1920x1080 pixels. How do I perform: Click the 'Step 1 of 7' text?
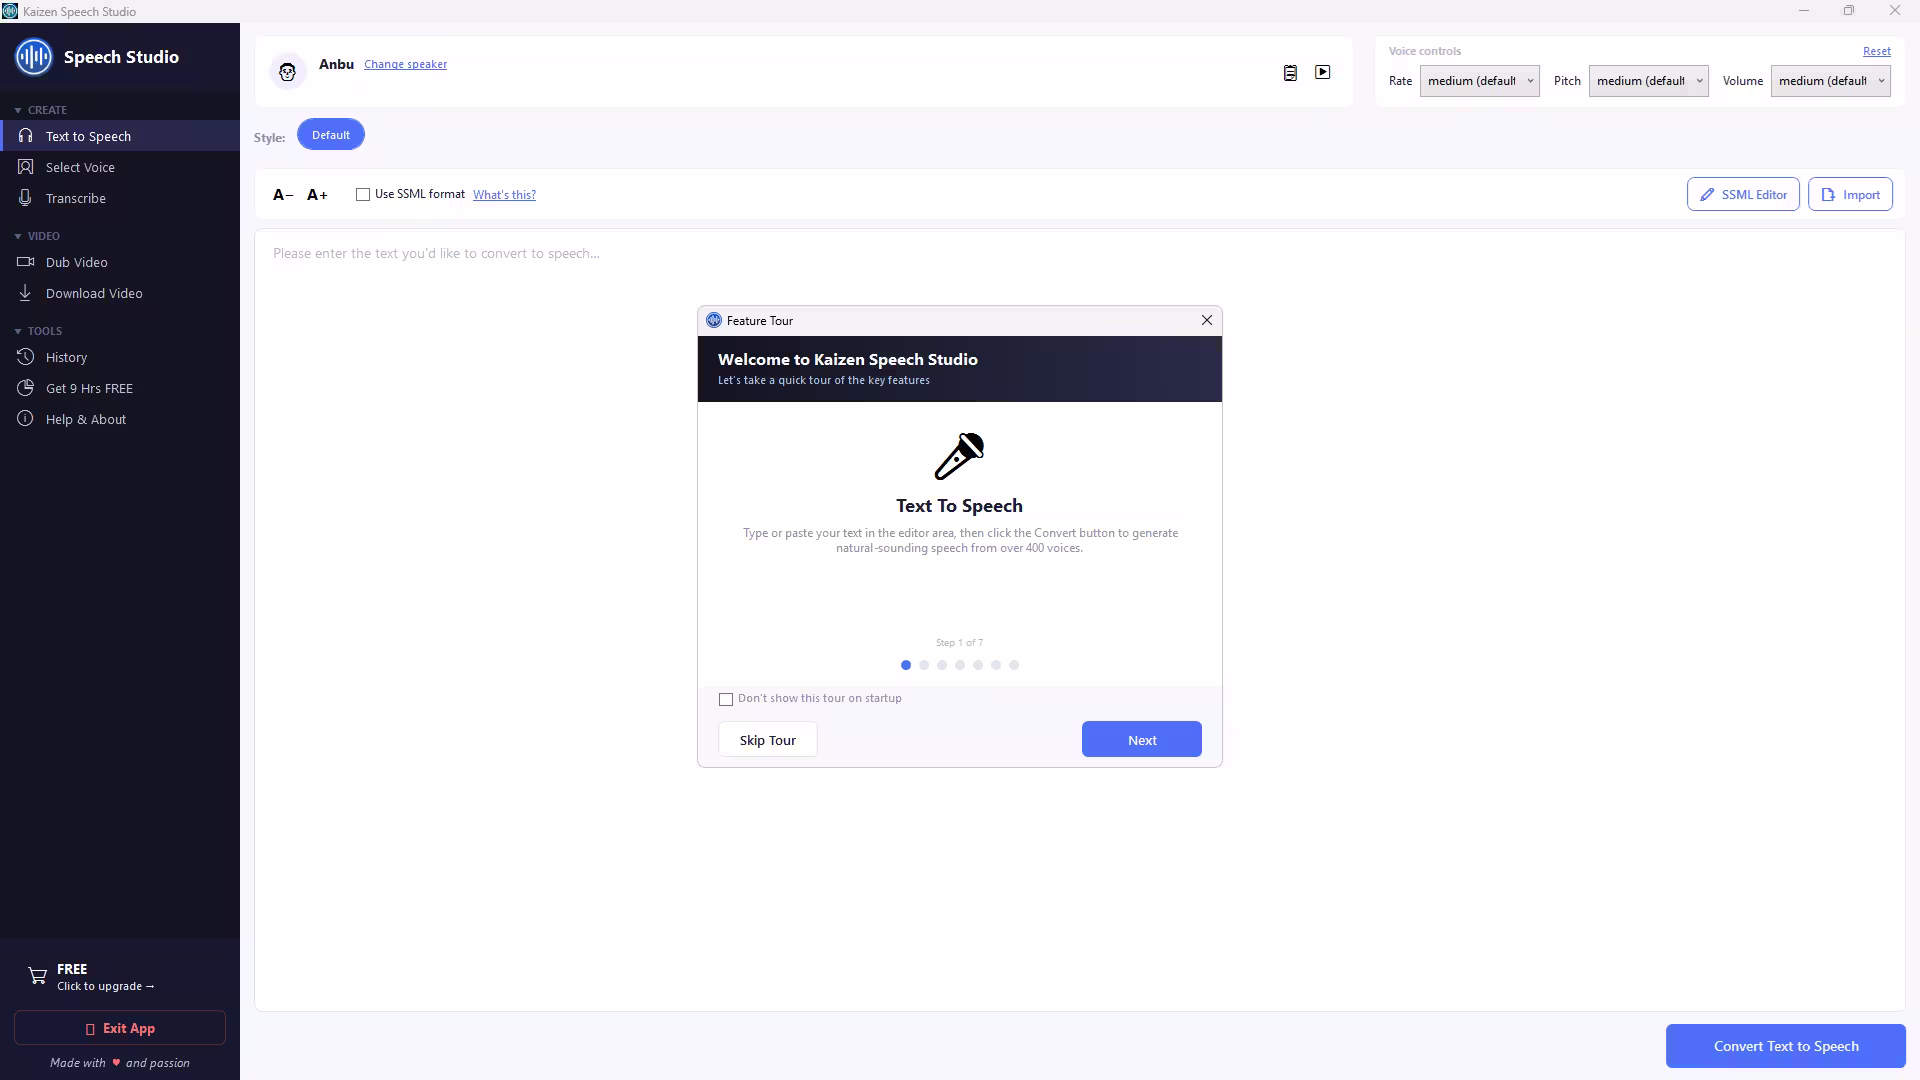tap(959, 643)
